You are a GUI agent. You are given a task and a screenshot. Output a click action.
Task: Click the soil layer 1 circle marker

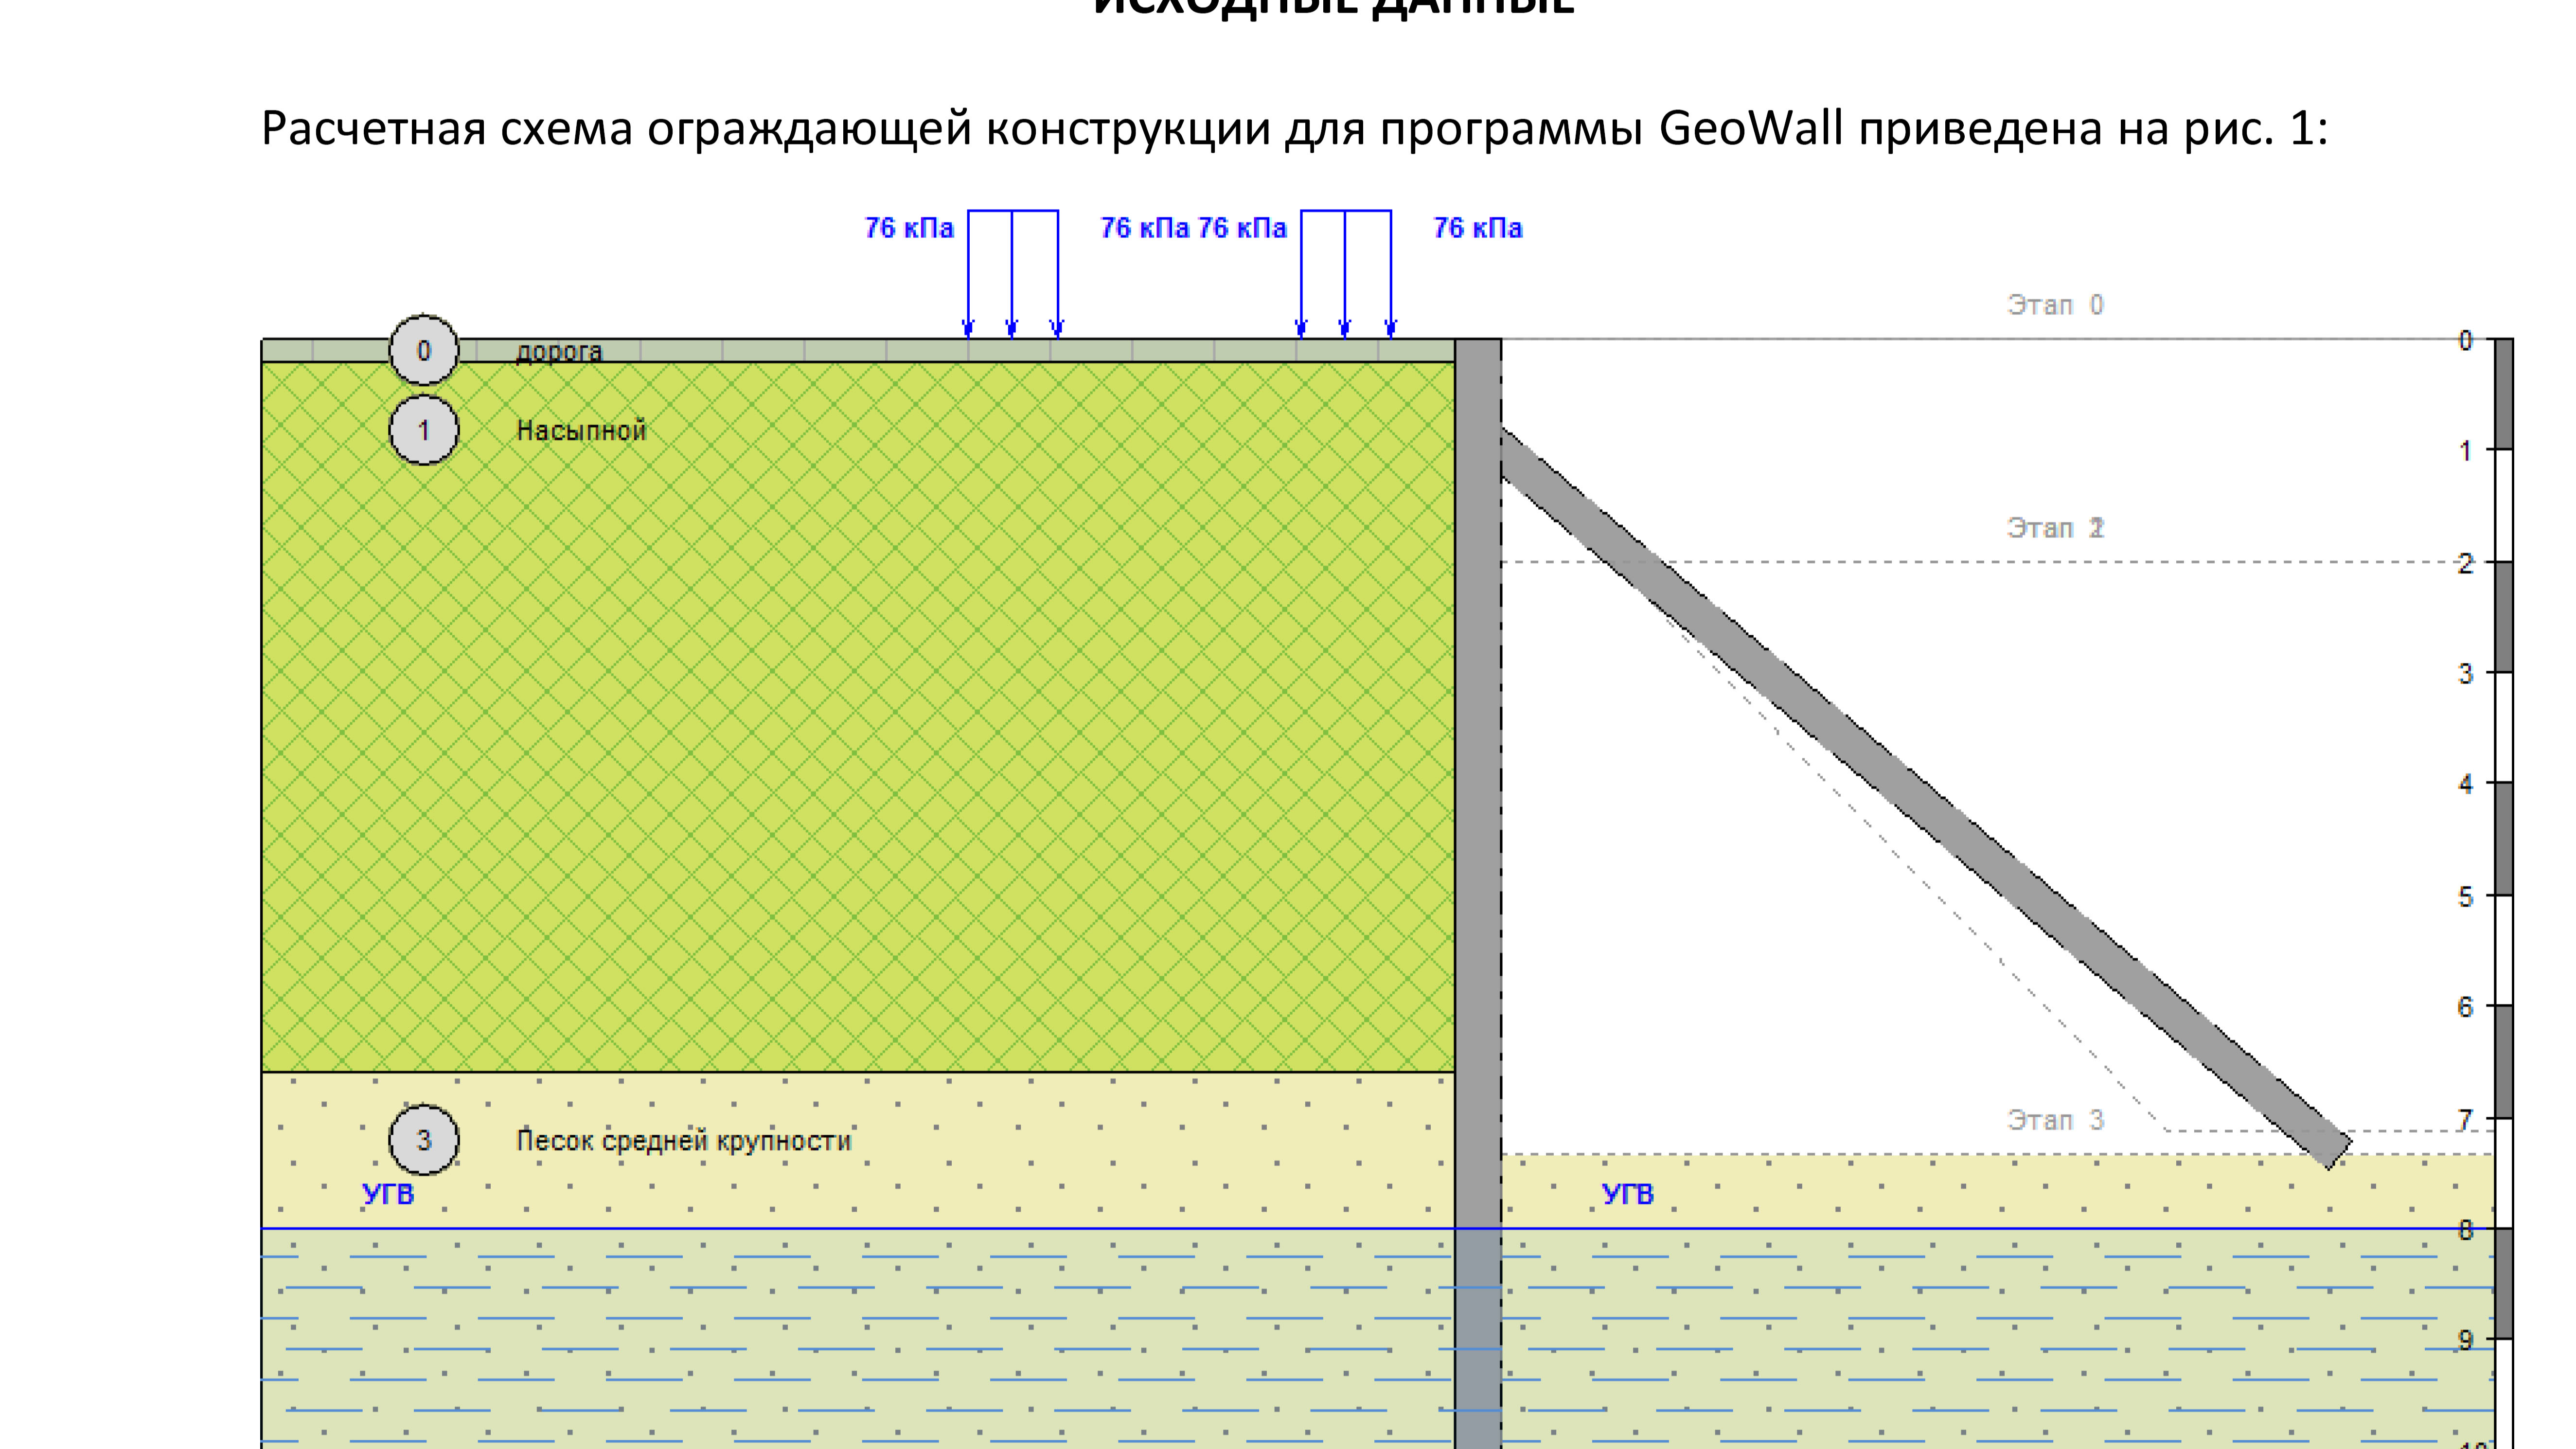tap(424, 430)
